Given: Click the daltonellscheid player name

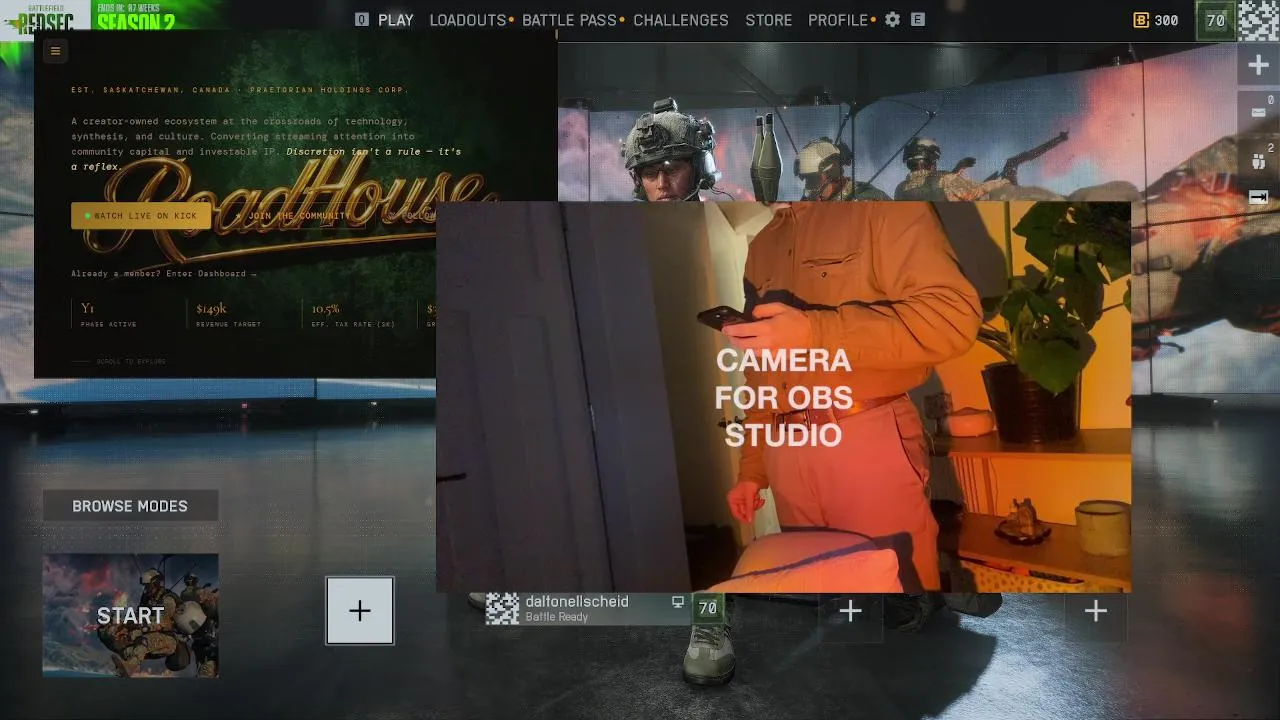Looking at the screenshot, I should pos(577,601).
